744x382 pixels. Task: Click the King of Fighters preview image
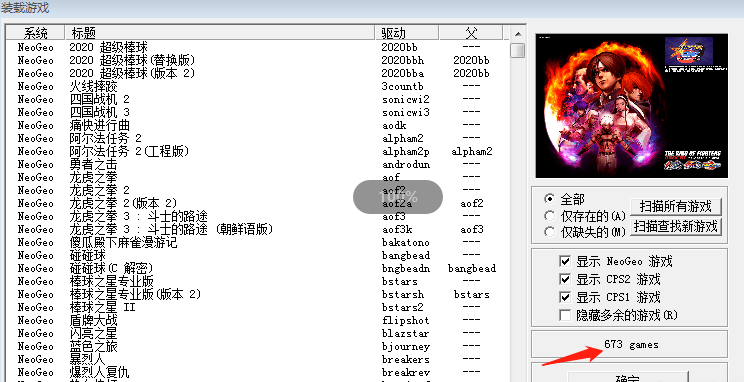(x=632, y=105)
